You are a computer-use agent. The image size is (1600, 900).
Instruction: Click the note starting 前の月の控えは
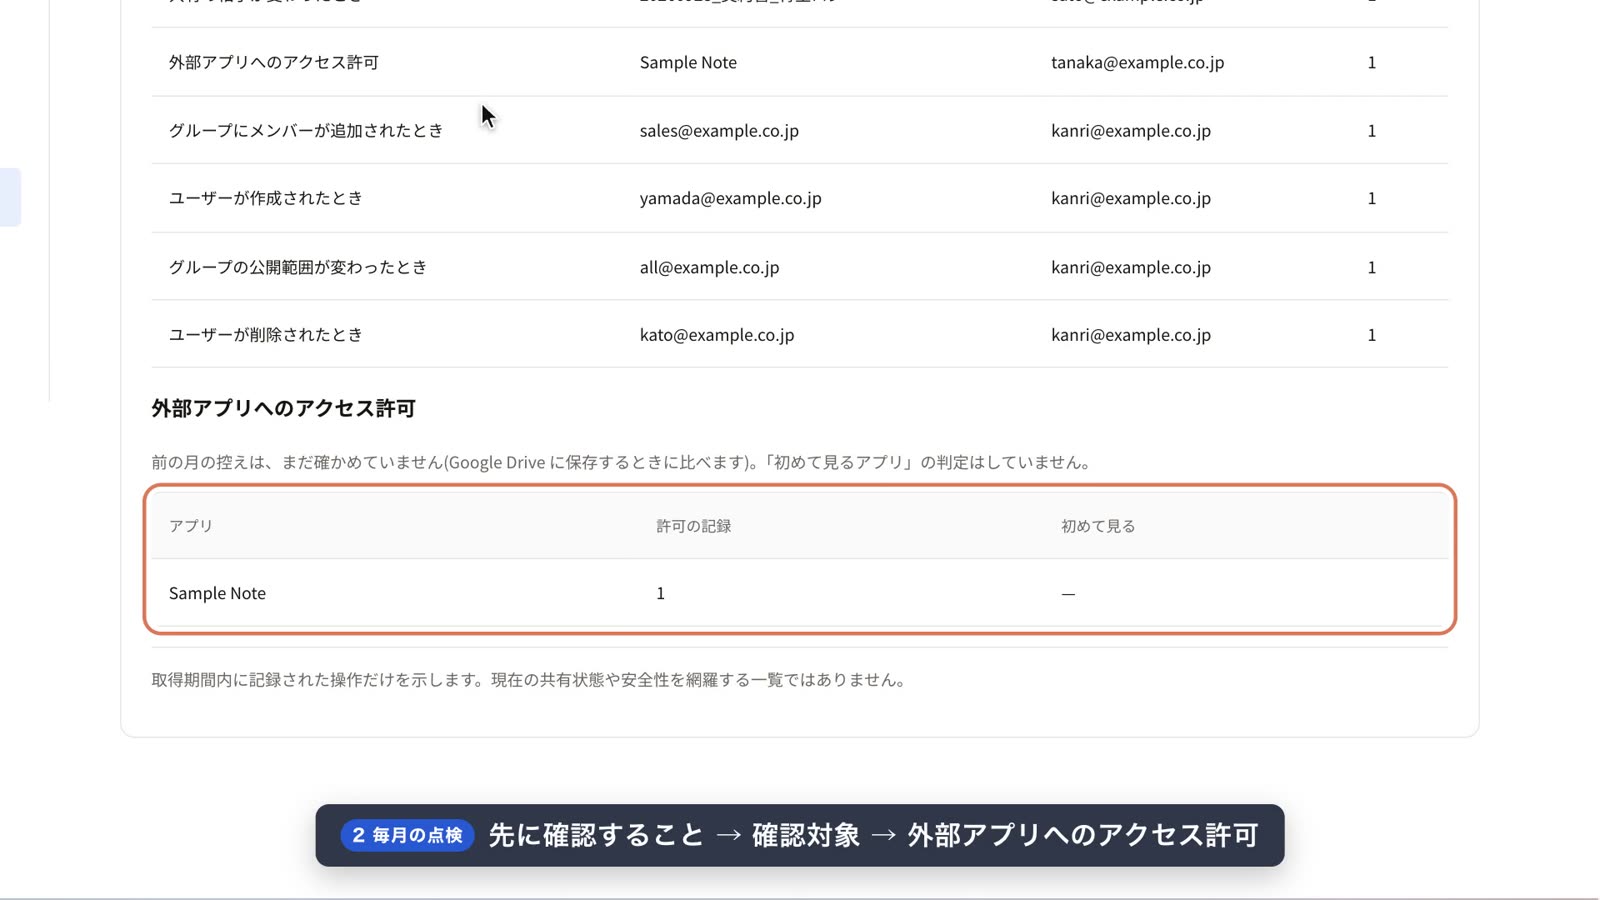coord(624,462)
